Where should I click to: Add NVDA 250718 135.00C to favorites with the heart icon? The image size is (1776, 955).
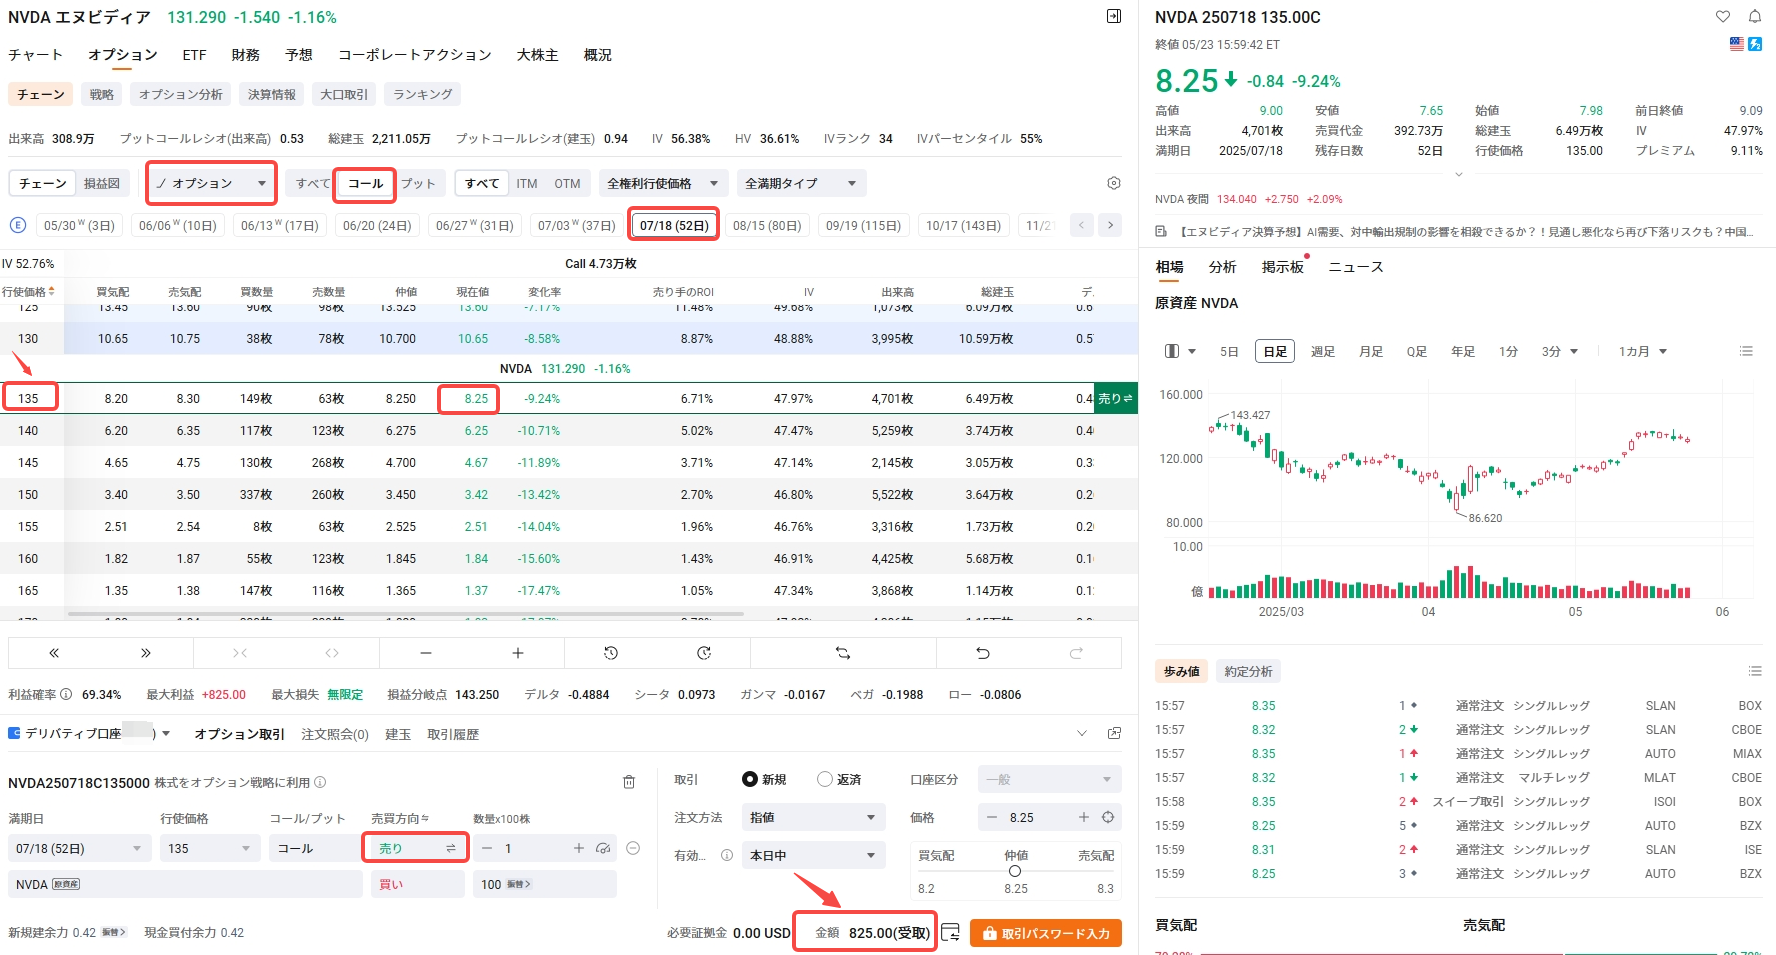coord(1723,16)
